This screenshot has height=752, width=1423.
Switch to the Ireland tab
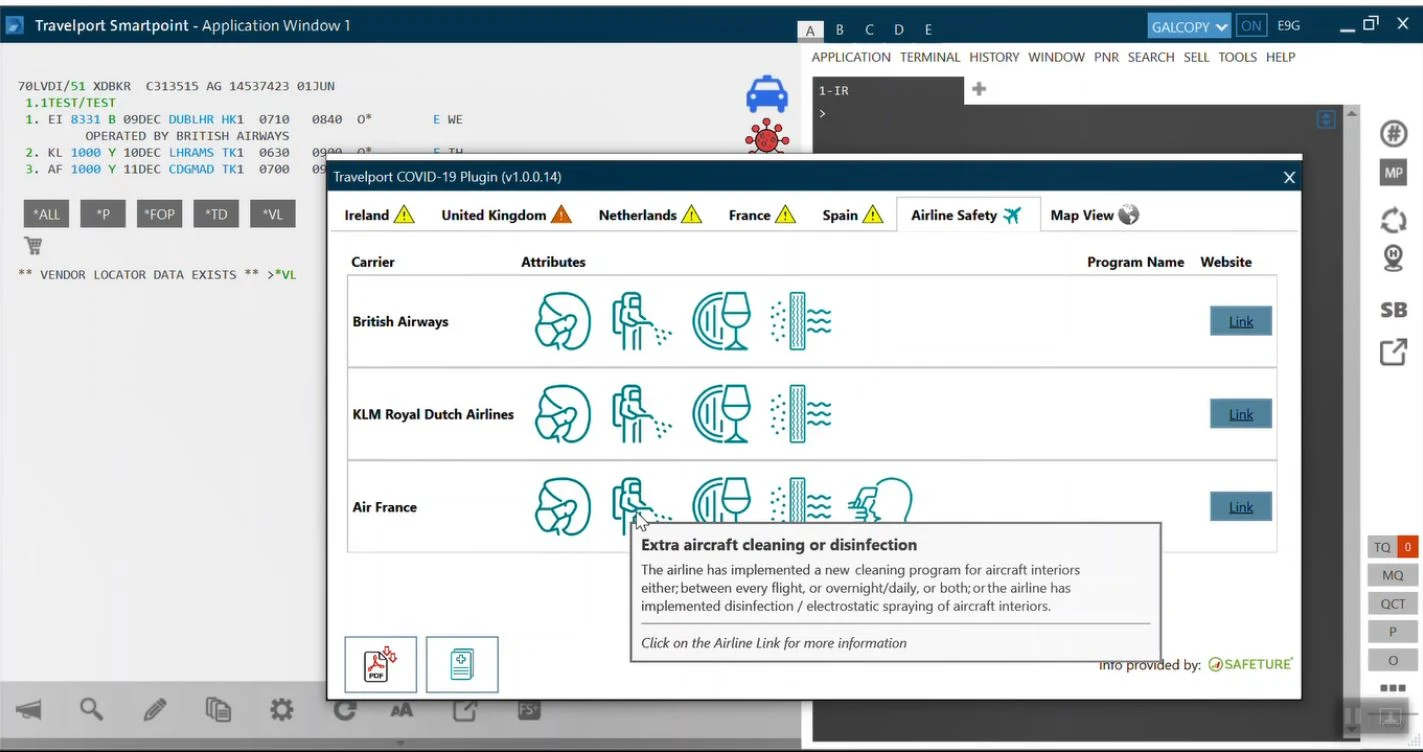379,215
